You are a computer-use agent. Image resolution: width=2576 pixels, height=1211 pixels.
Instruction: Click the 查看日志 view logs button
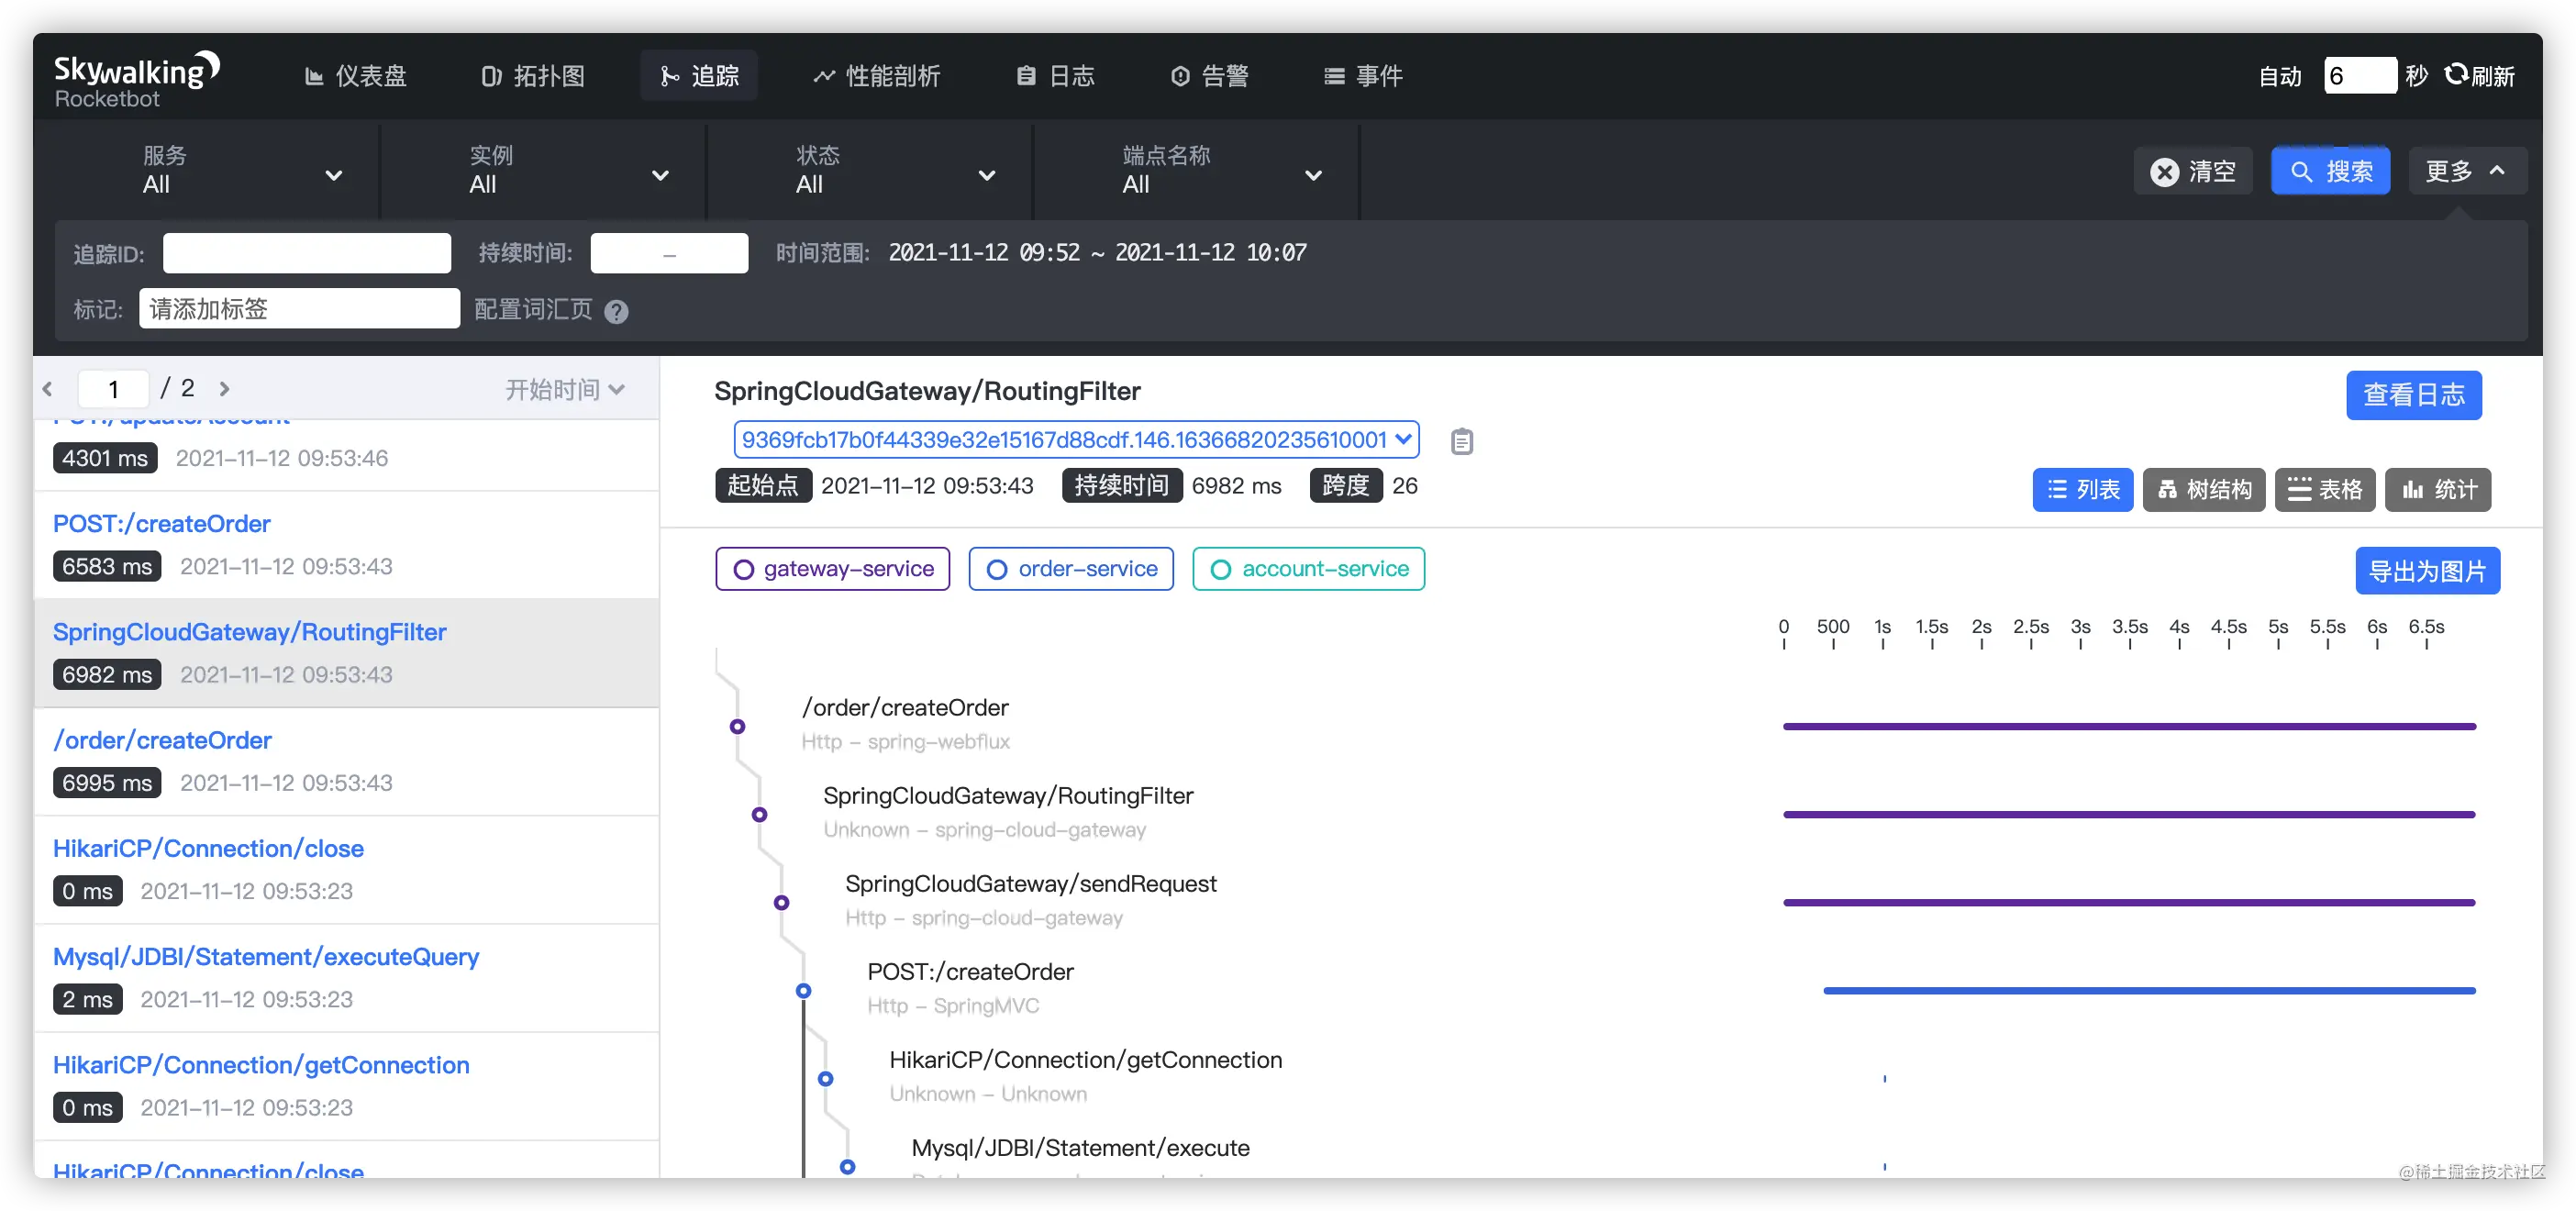(x=2413, y=395)
